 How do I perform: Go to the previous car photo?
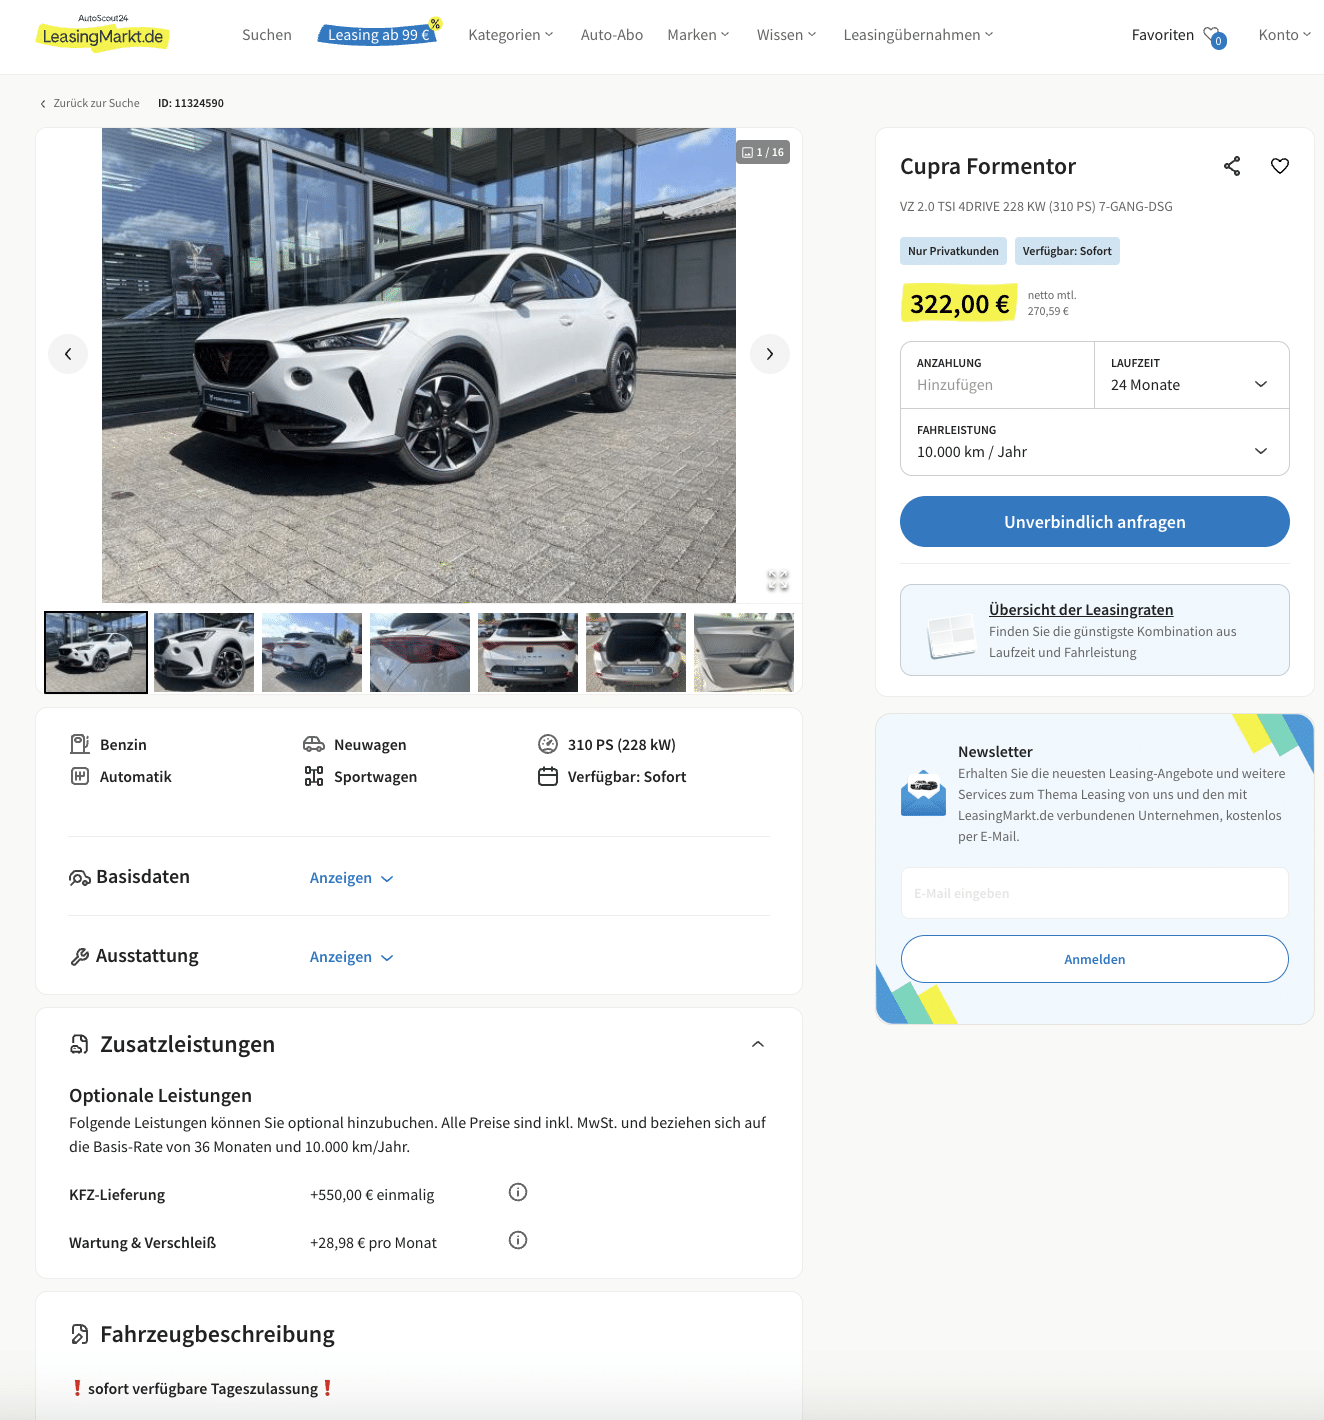coord(68,354)
